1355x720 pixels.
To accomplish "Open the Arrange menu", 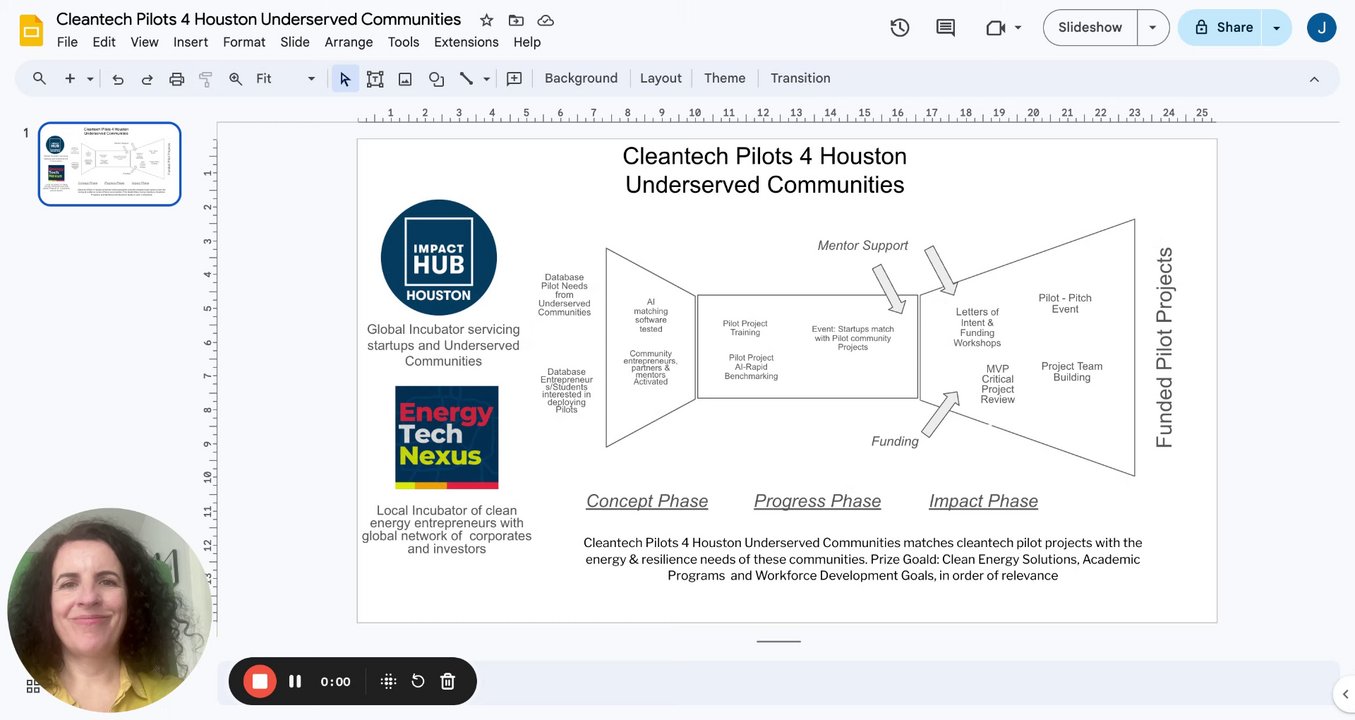I will 348,42.
